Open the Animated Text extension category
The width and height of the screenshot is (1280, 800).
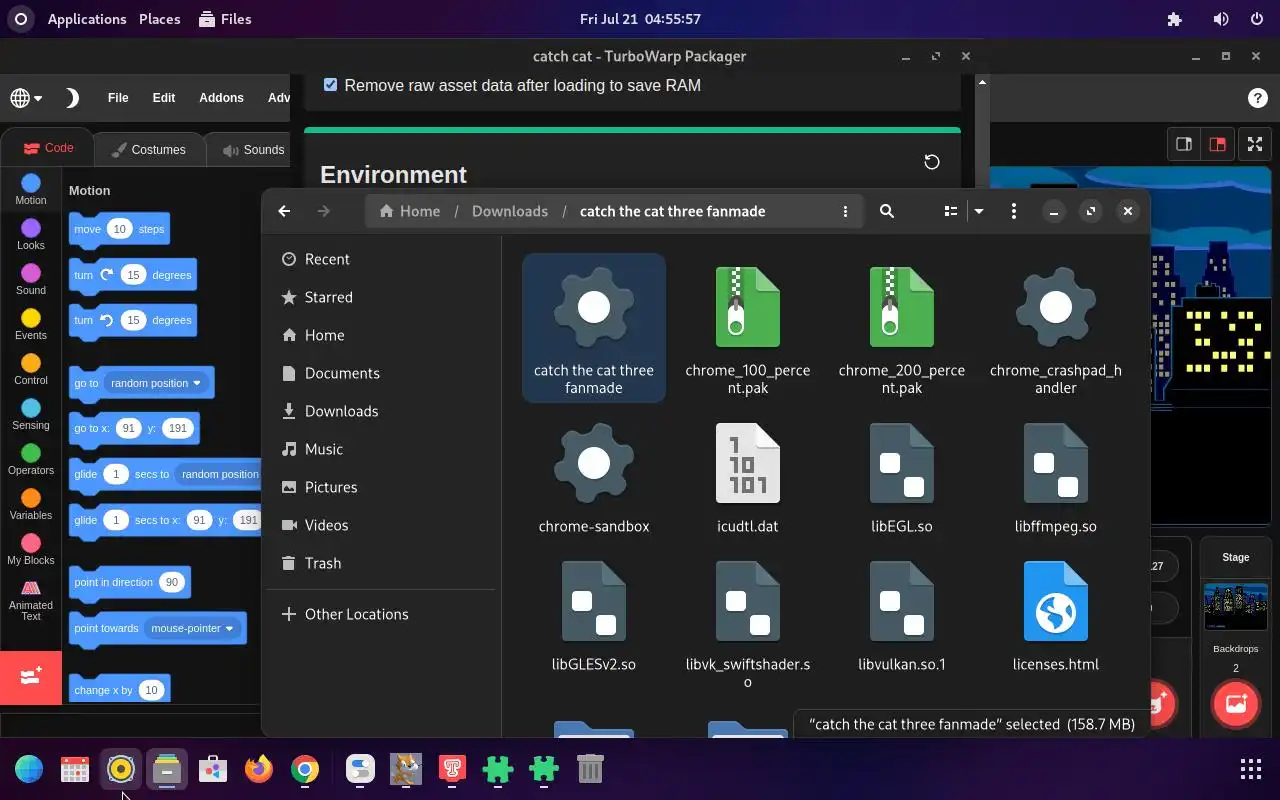(31, 600)
